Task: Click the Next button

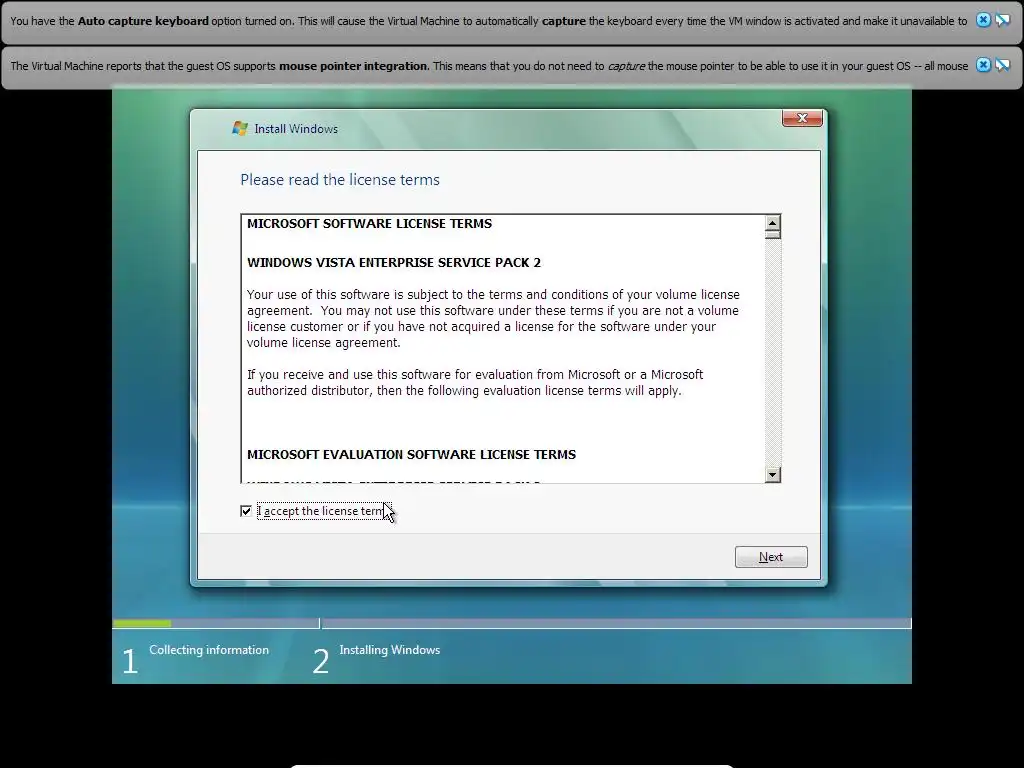Action: [771, 557]
